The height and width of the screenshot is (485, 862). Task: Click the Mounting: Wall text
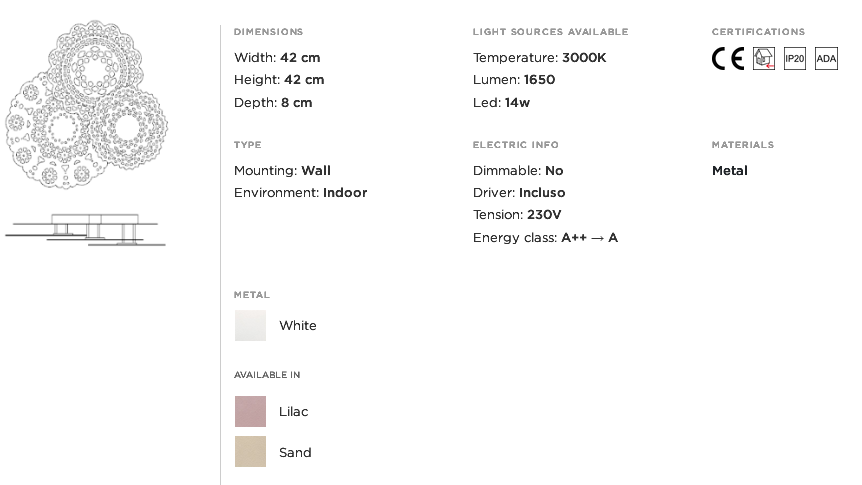click(282, 170)
